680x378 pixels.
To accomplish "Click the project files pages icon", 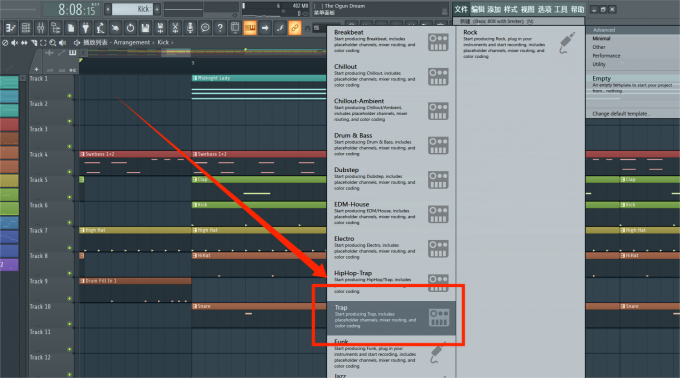I will (71, 28).
